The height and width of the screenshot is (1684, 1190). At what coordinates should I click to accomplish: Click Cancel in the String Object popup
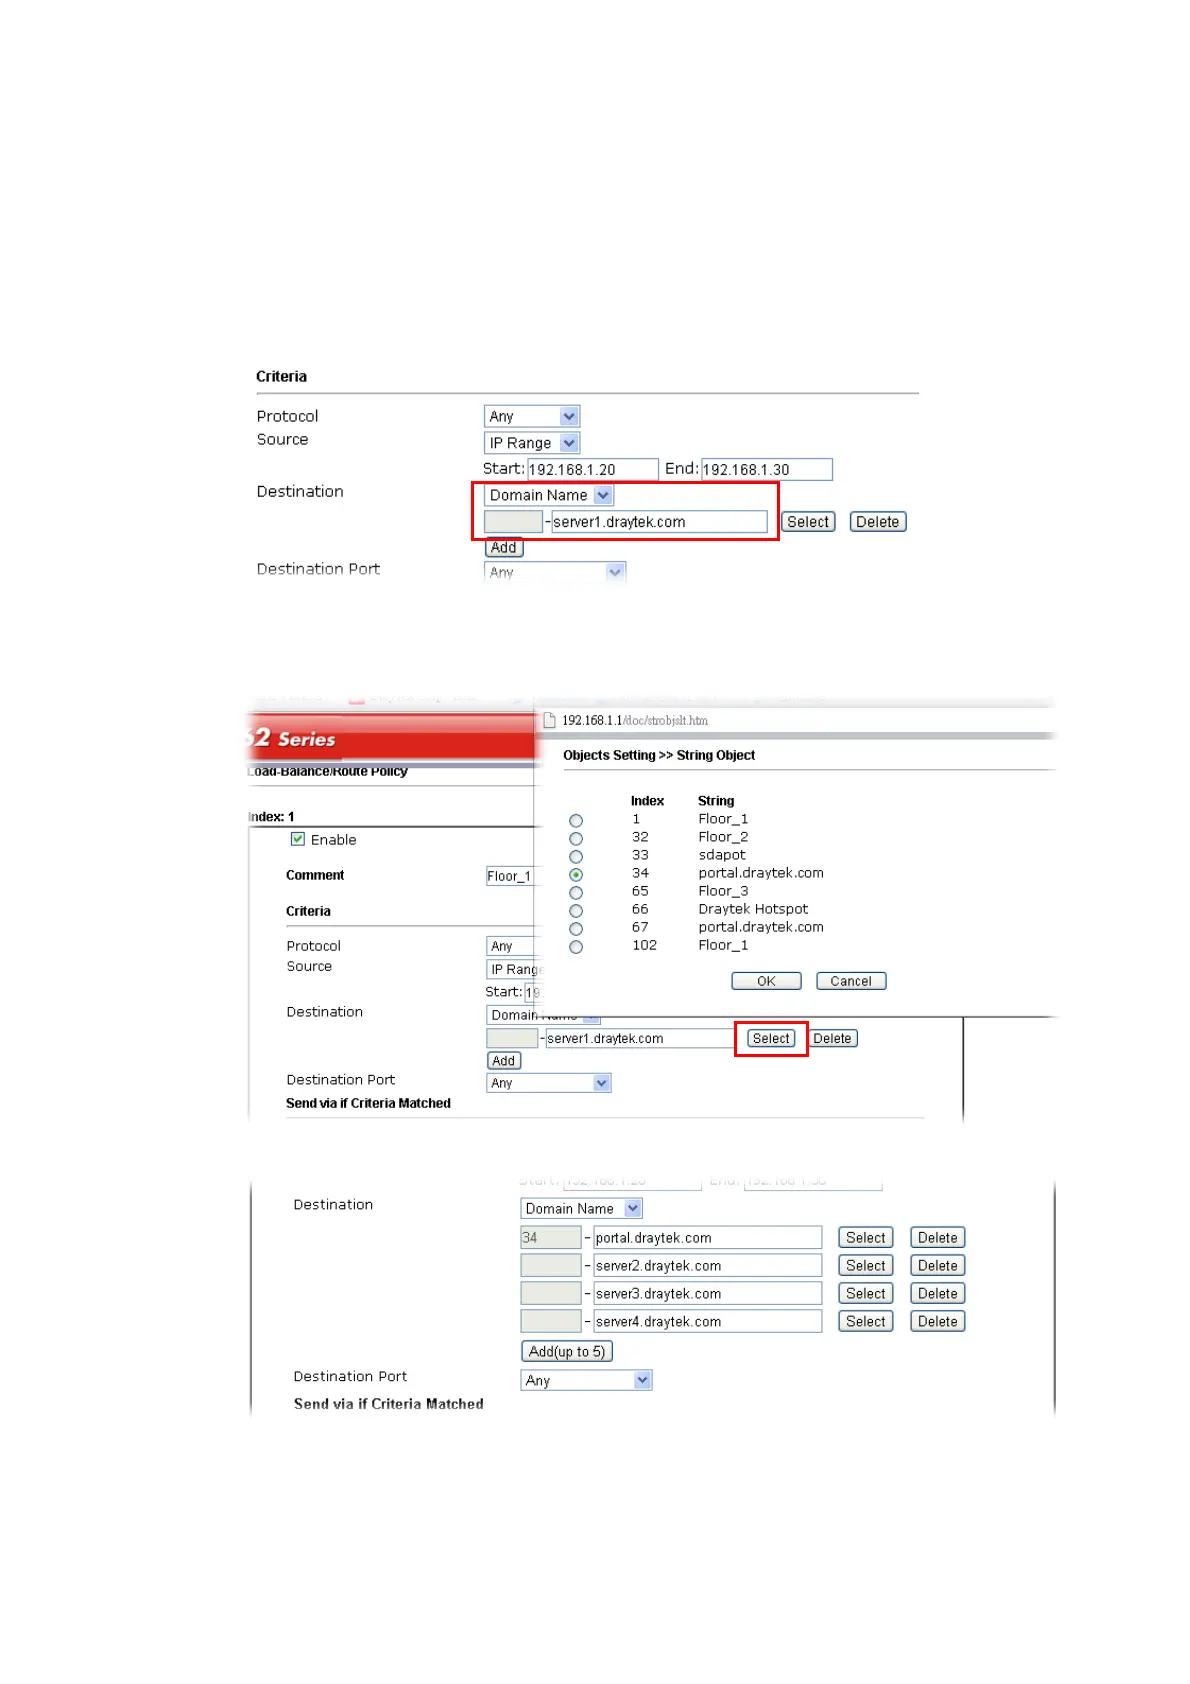pyautogui.click(x=851, y=981)
